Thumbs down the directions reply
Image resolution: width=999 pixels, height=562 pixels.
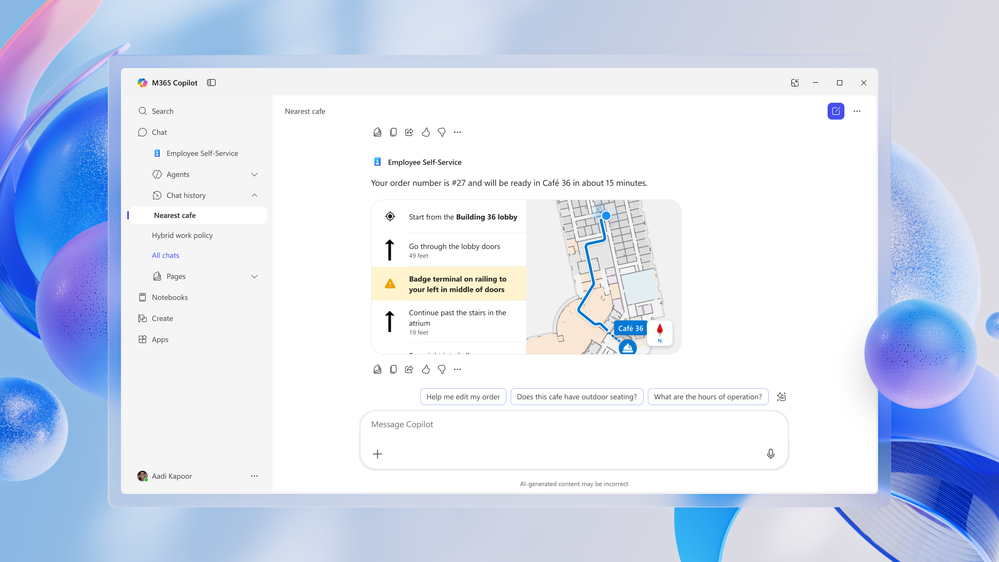(x=442, y=369)
